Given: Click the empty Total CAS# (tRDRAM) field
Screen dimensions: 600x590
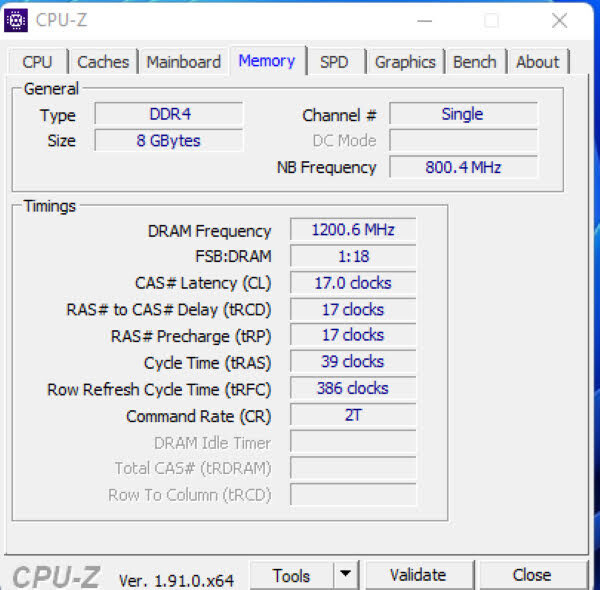Looking at the screenshot, I should click(353, 468).
